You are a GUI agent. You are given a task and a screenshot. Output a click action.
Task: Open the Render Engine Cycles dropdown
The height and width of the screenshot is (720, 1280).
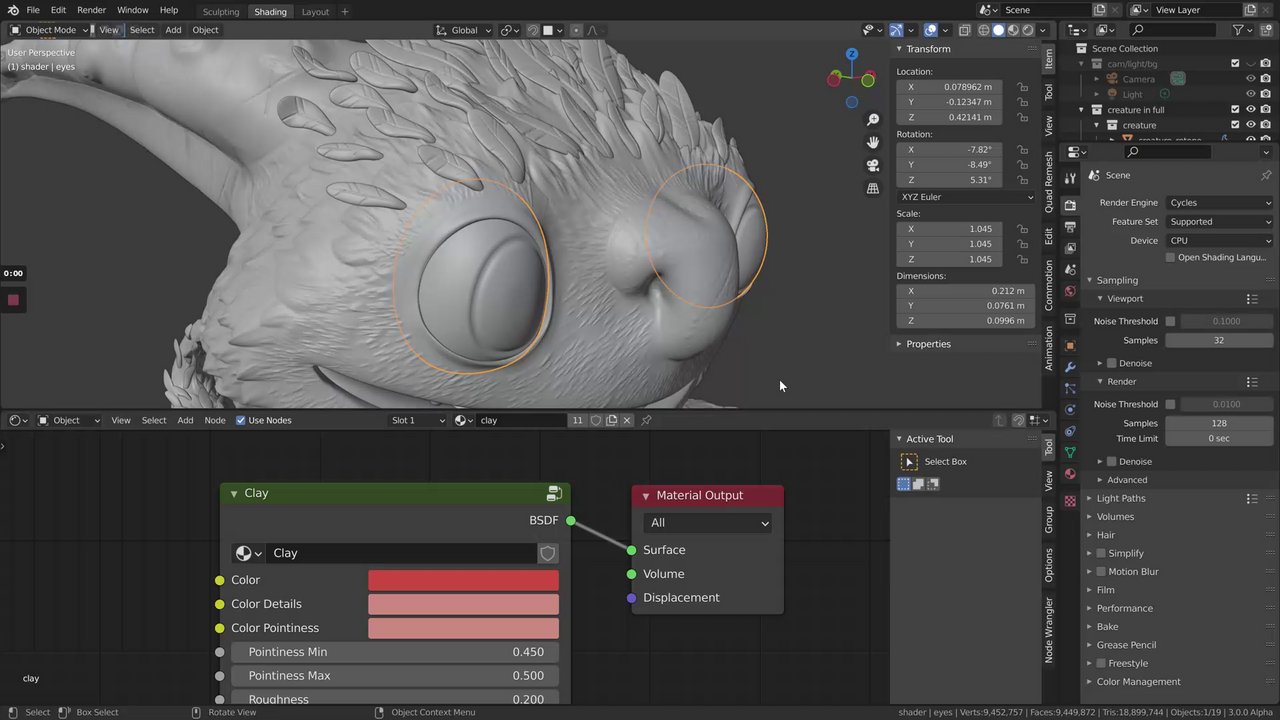pos(1219,203)
